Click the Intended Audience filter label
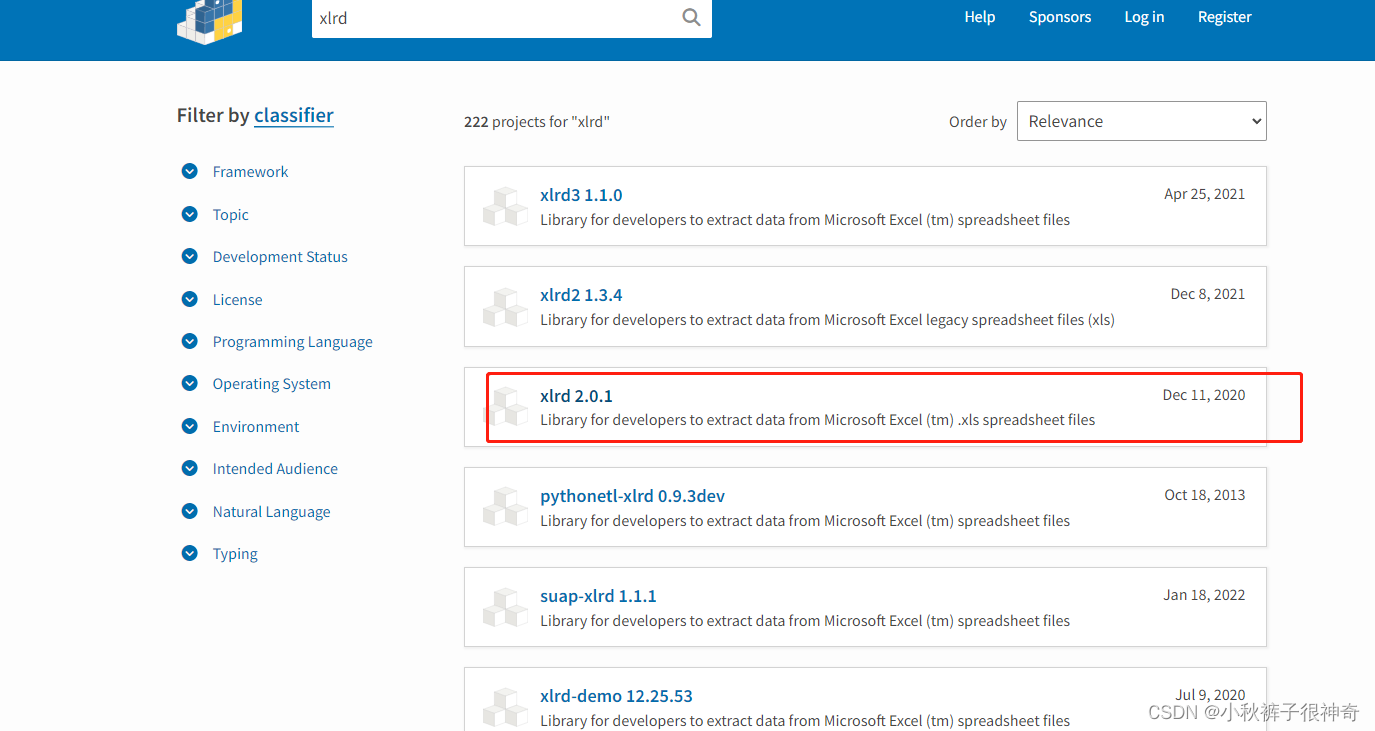Screen dimensions: 1375x731 pyautogui.click(x=275, y=468)
